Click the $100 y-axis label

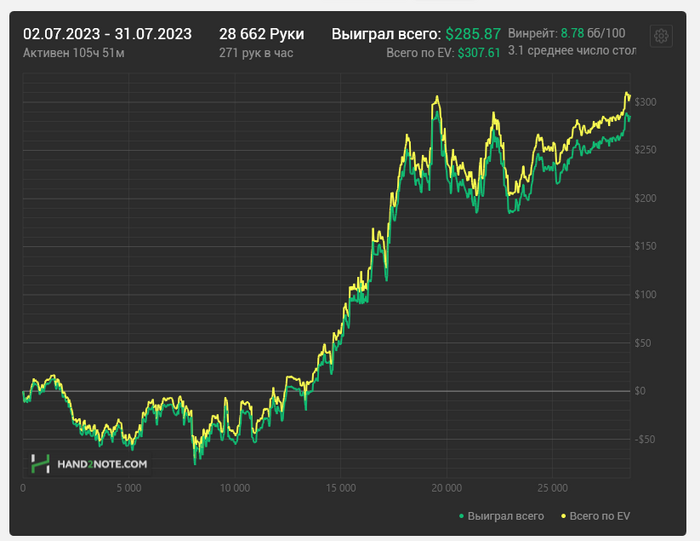pos(646,295)
